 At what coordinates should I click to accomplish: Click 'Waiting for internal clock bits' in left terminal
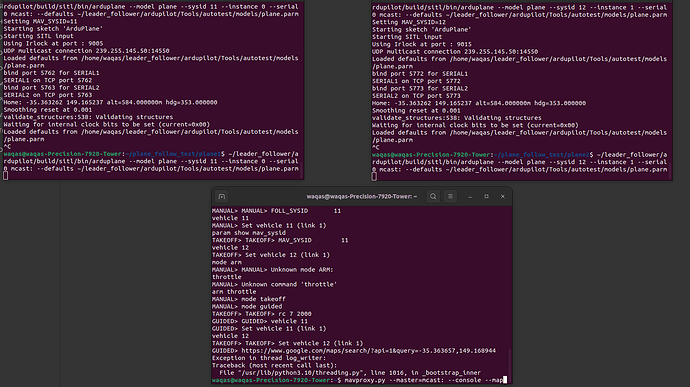[x=106, y=125]
